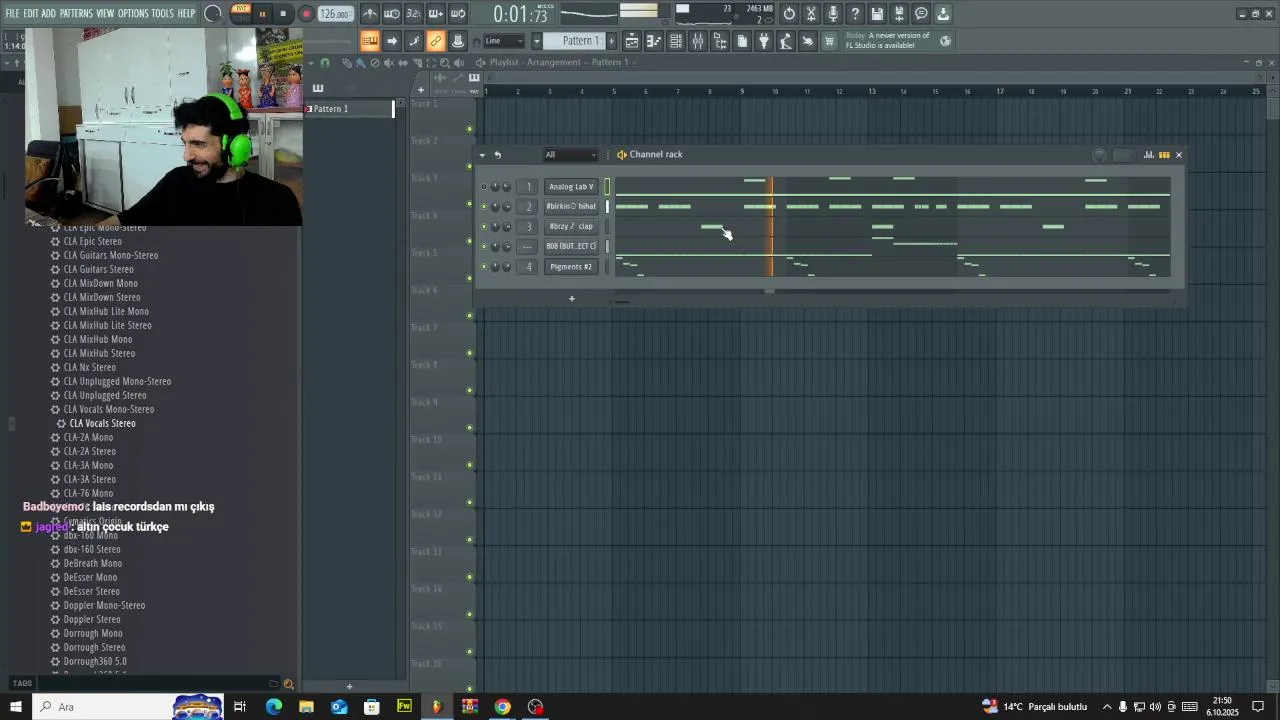1280x720 pixels.
Task: Adjust the Channel rack swing knob
Action: point(1099,155)
